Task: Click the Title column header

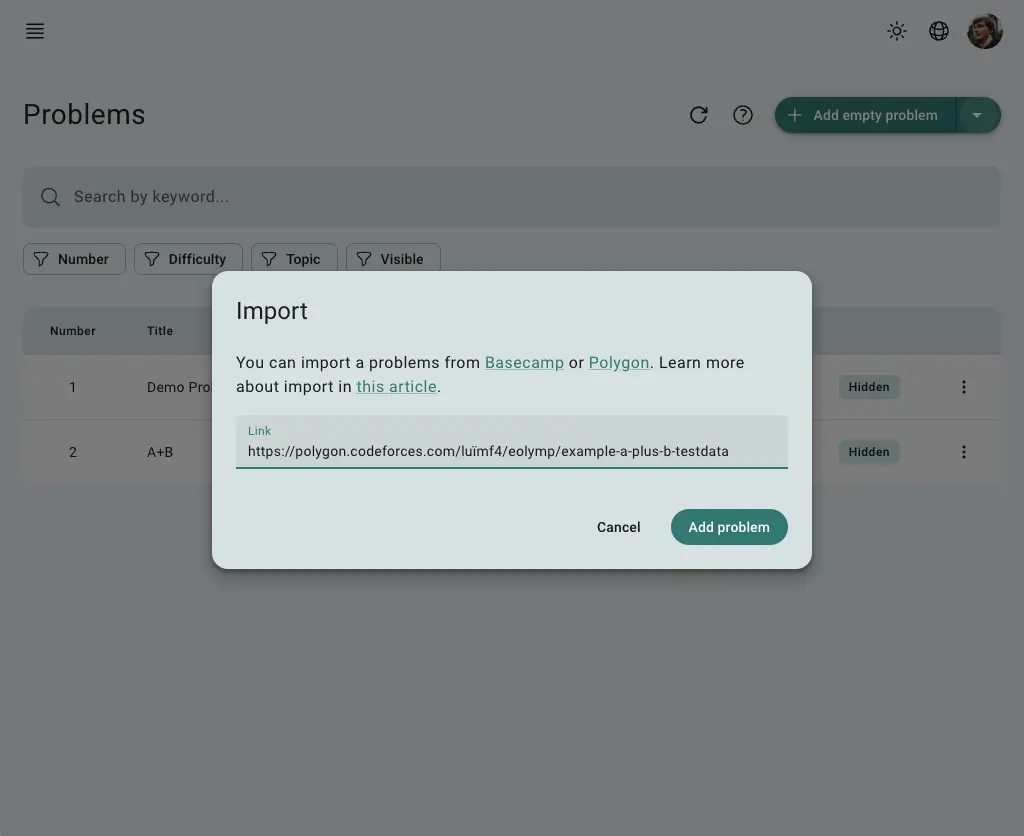Action: point(160,330)
